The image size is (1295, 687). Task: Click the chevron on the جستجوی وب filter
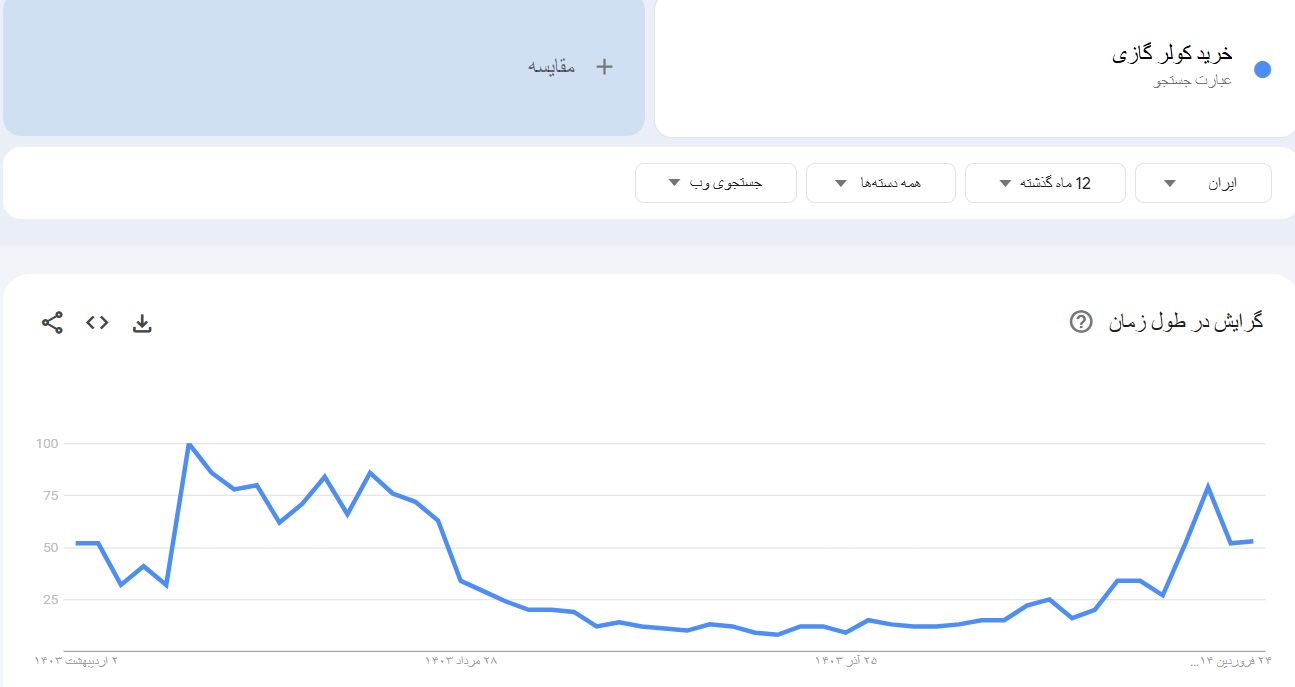(675, 182)
